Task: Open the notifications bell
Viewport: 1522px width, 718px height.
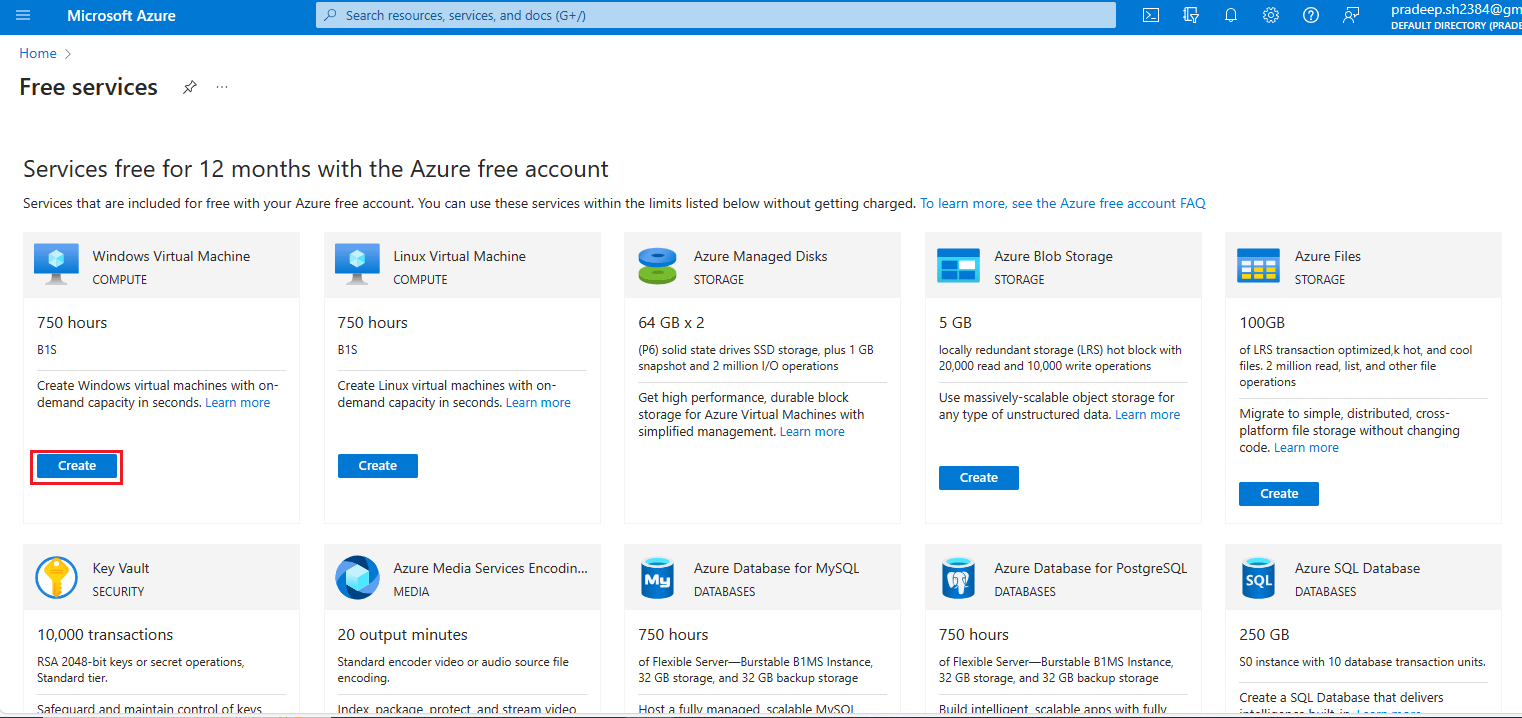Action: pyautogui.click(x=1231, y=15)
